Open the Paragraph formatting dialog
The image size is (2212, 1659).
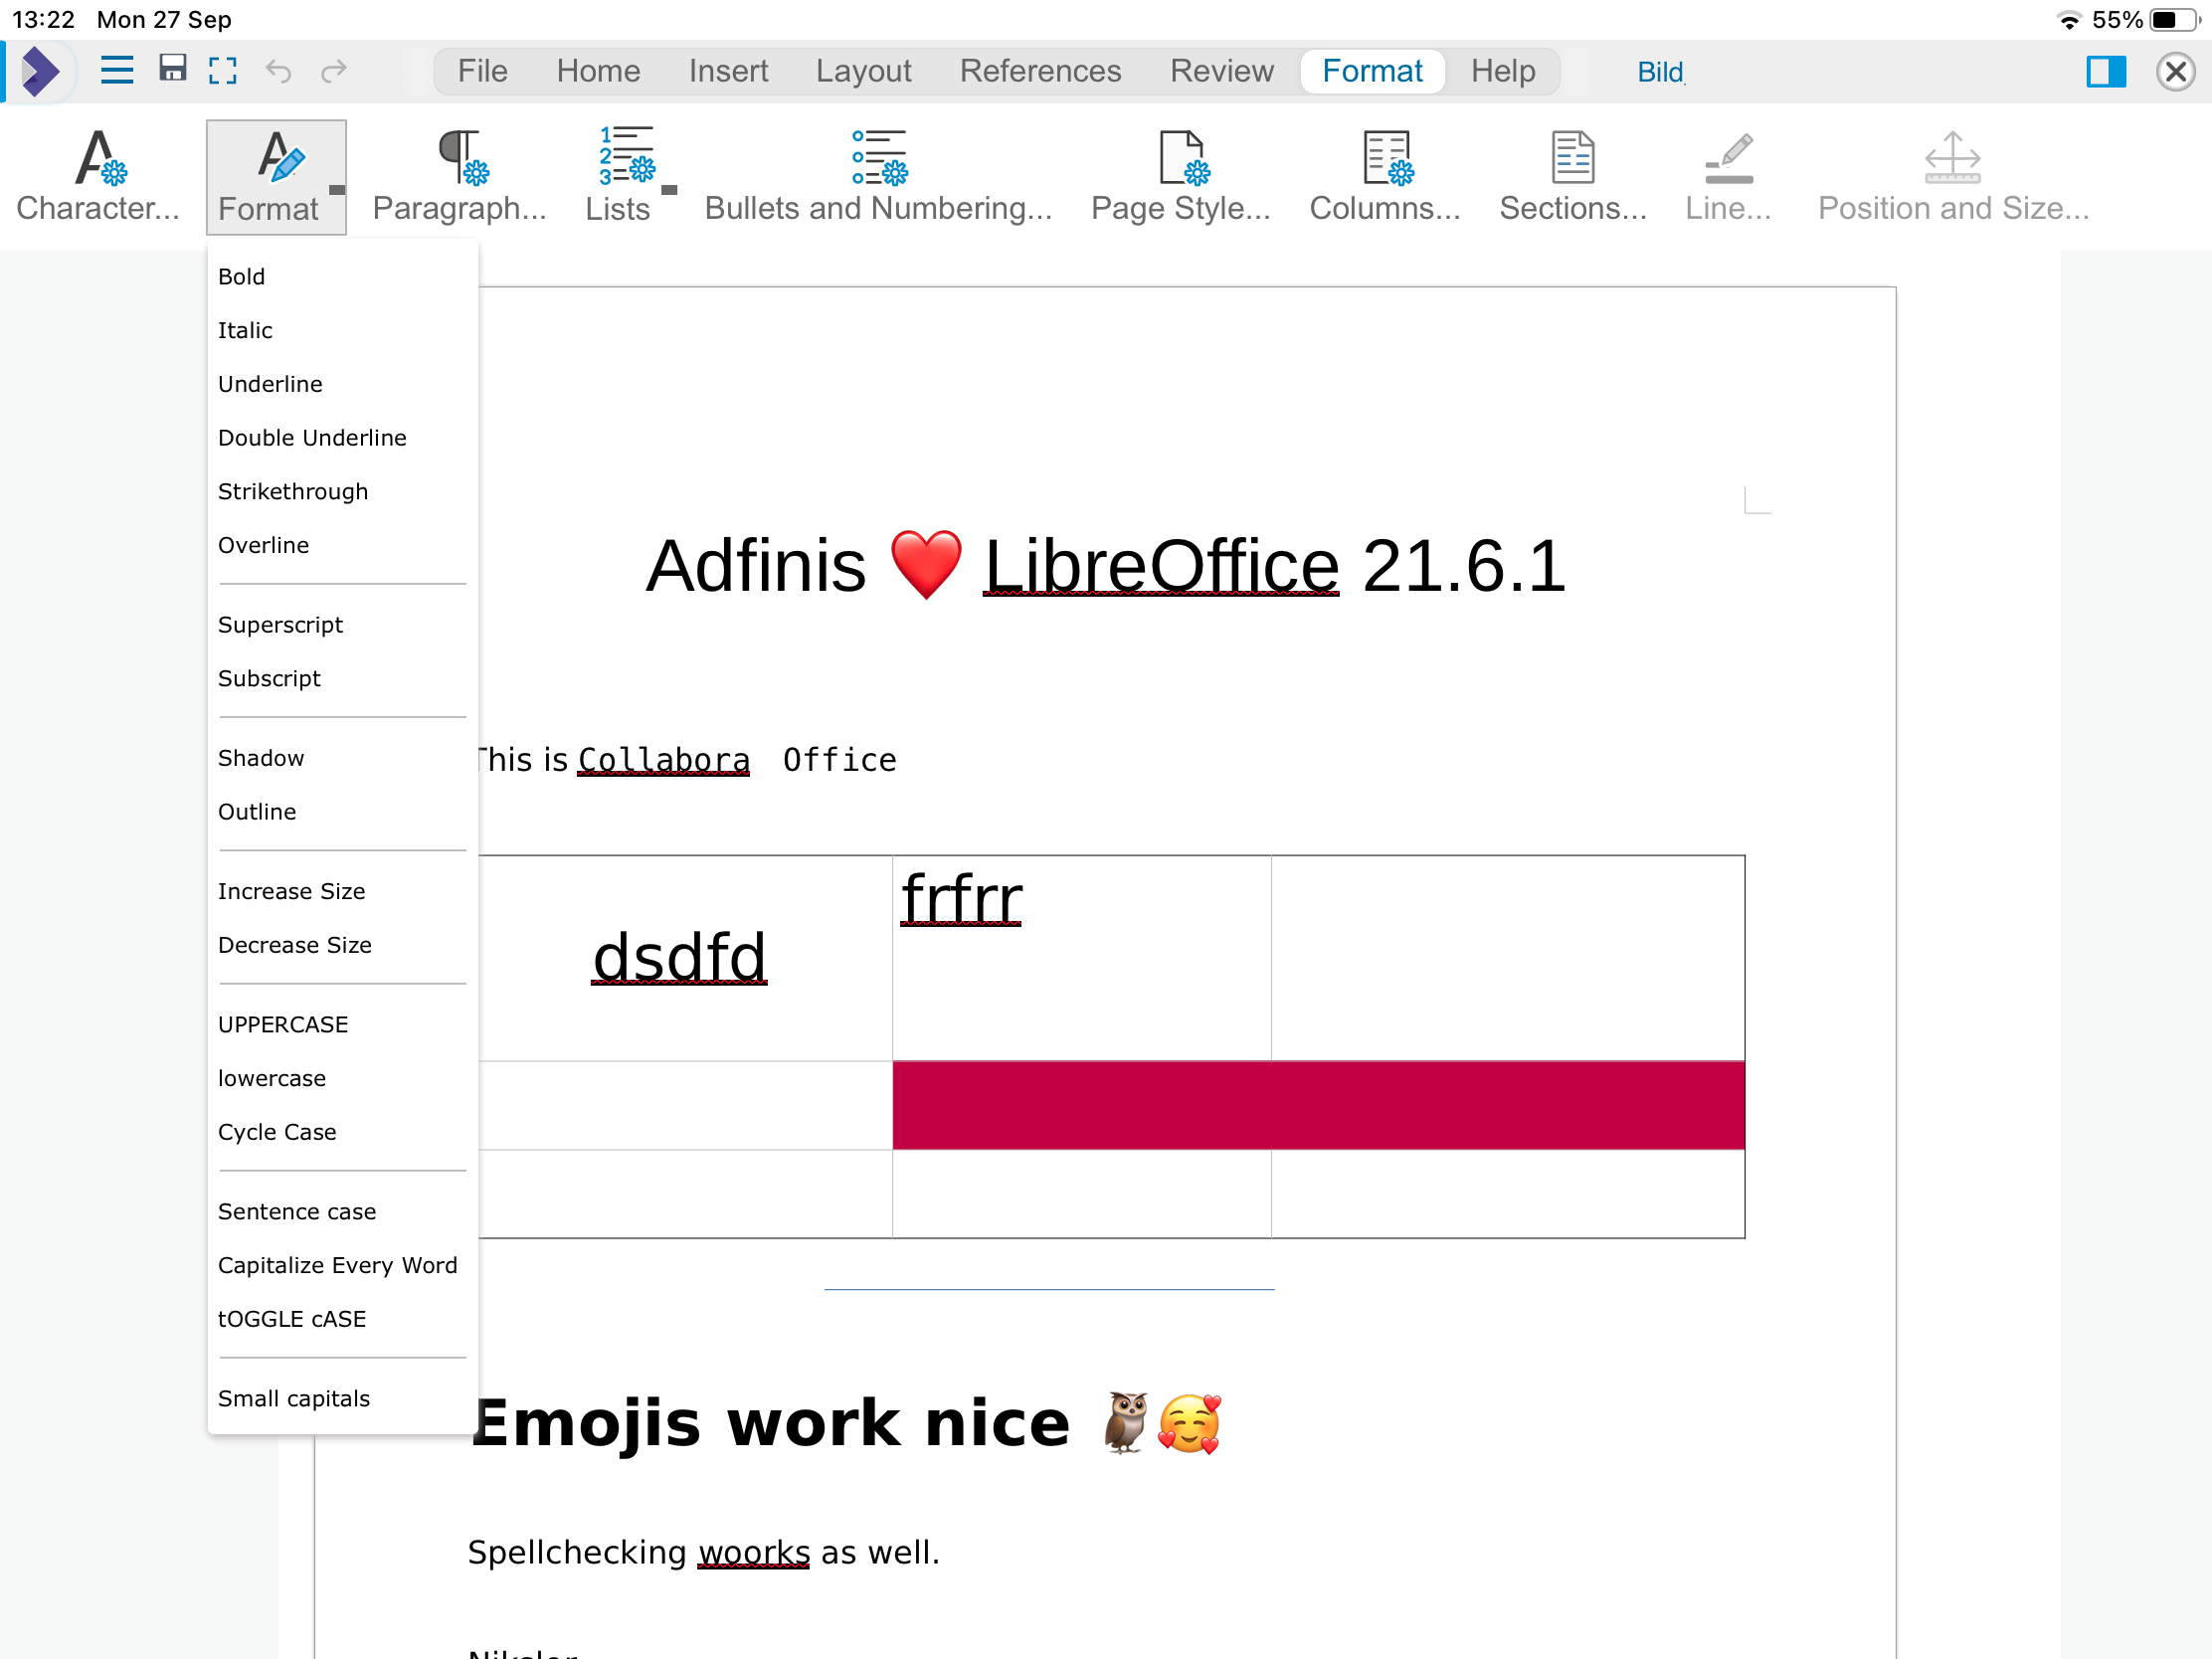tap(459, 176)
